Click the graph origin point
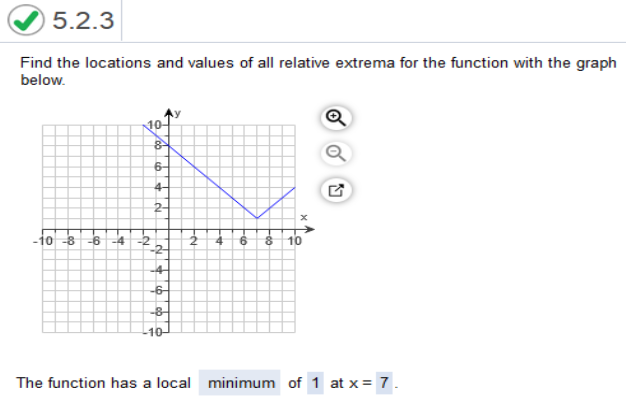This screenshot has height=404, width=627. click(x=169, y=230)
